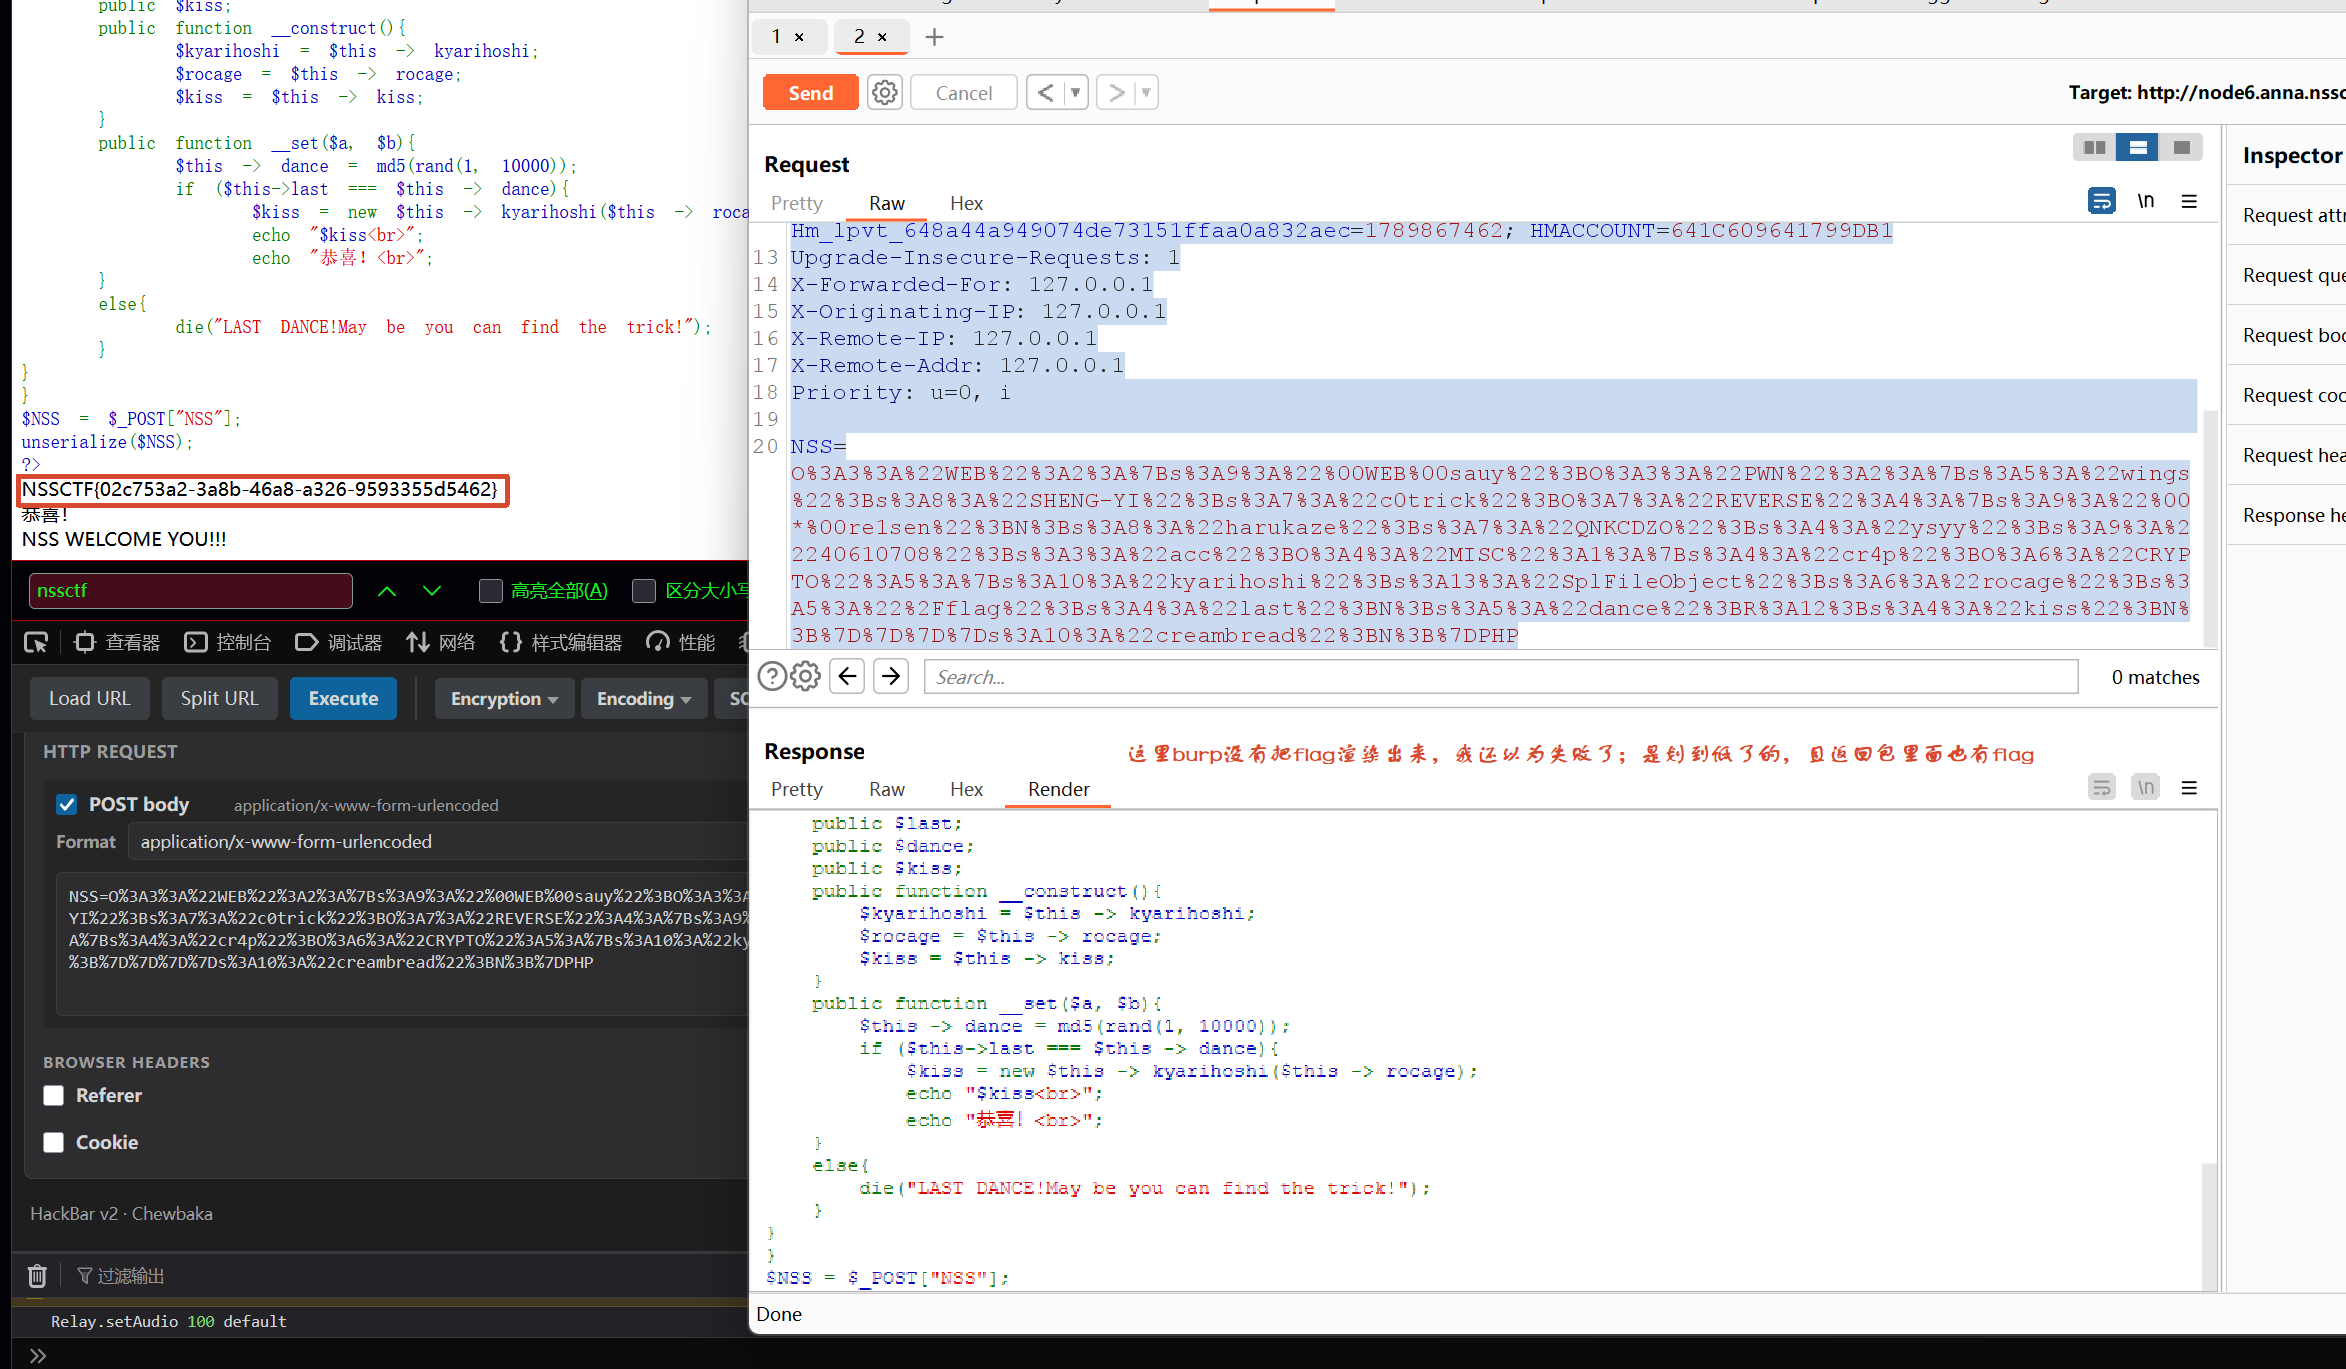Switch to Repeater tab 2

click(860, 37)
